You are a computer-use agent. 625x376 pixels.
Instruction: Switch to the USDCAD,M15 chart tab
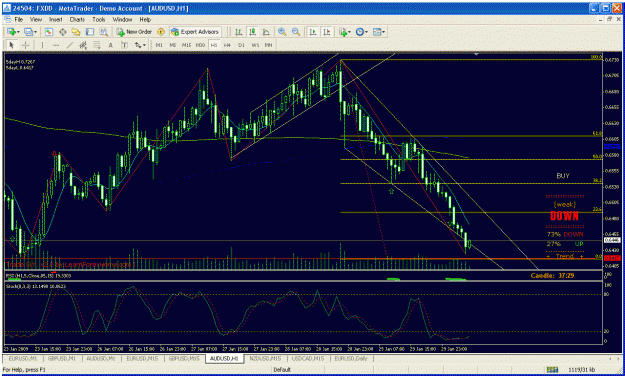tap(308, 358)
